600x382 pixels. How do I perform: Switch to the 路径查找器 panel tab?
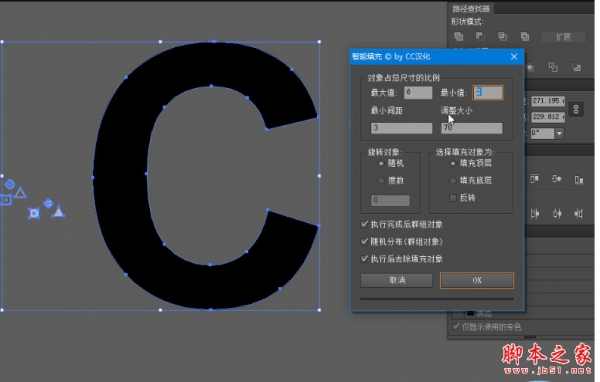(471, 8)
